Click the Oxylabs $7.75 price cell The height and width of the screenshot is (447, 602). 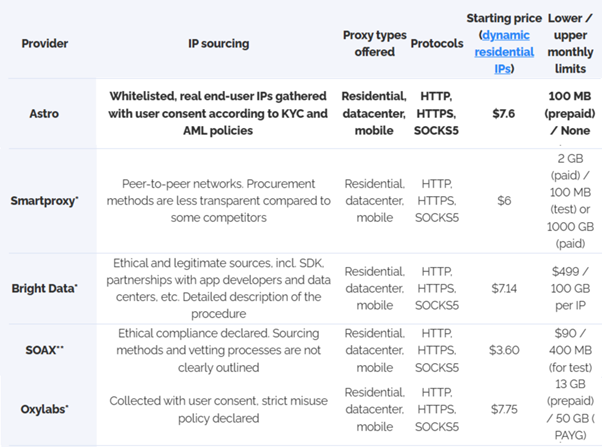coord(504,408)
